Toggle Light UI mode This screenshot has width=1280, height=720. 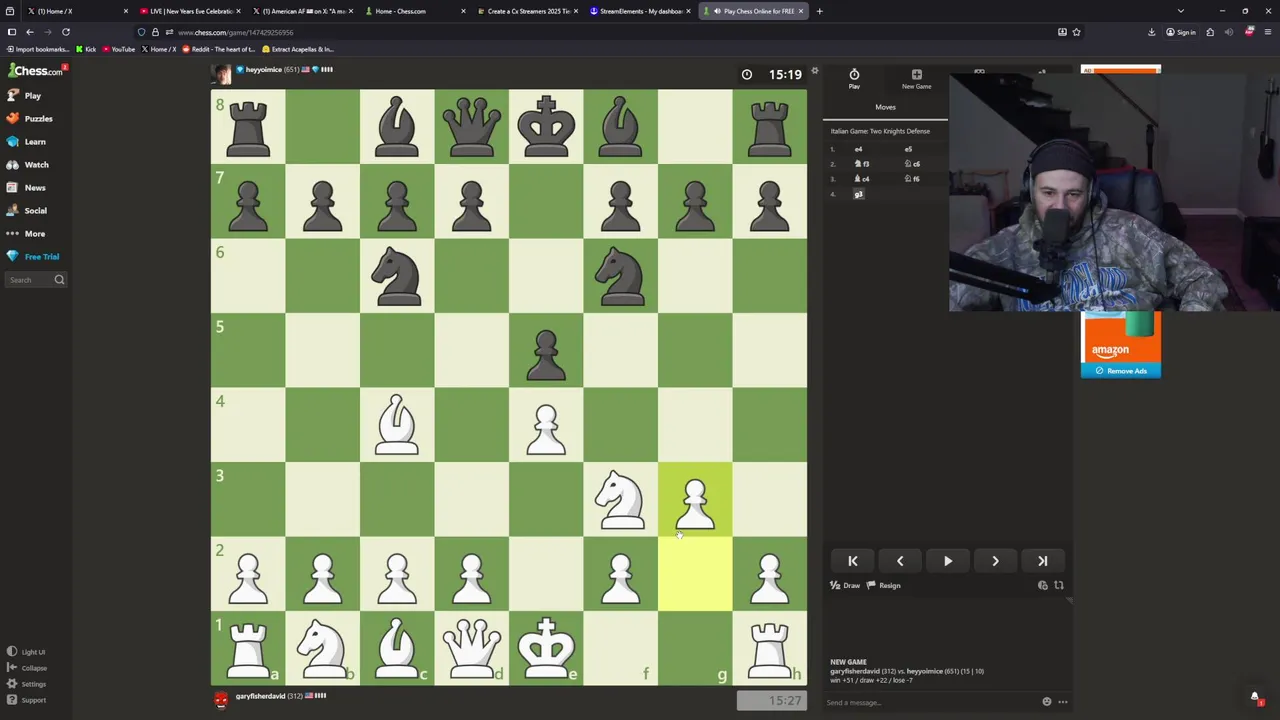26,652
